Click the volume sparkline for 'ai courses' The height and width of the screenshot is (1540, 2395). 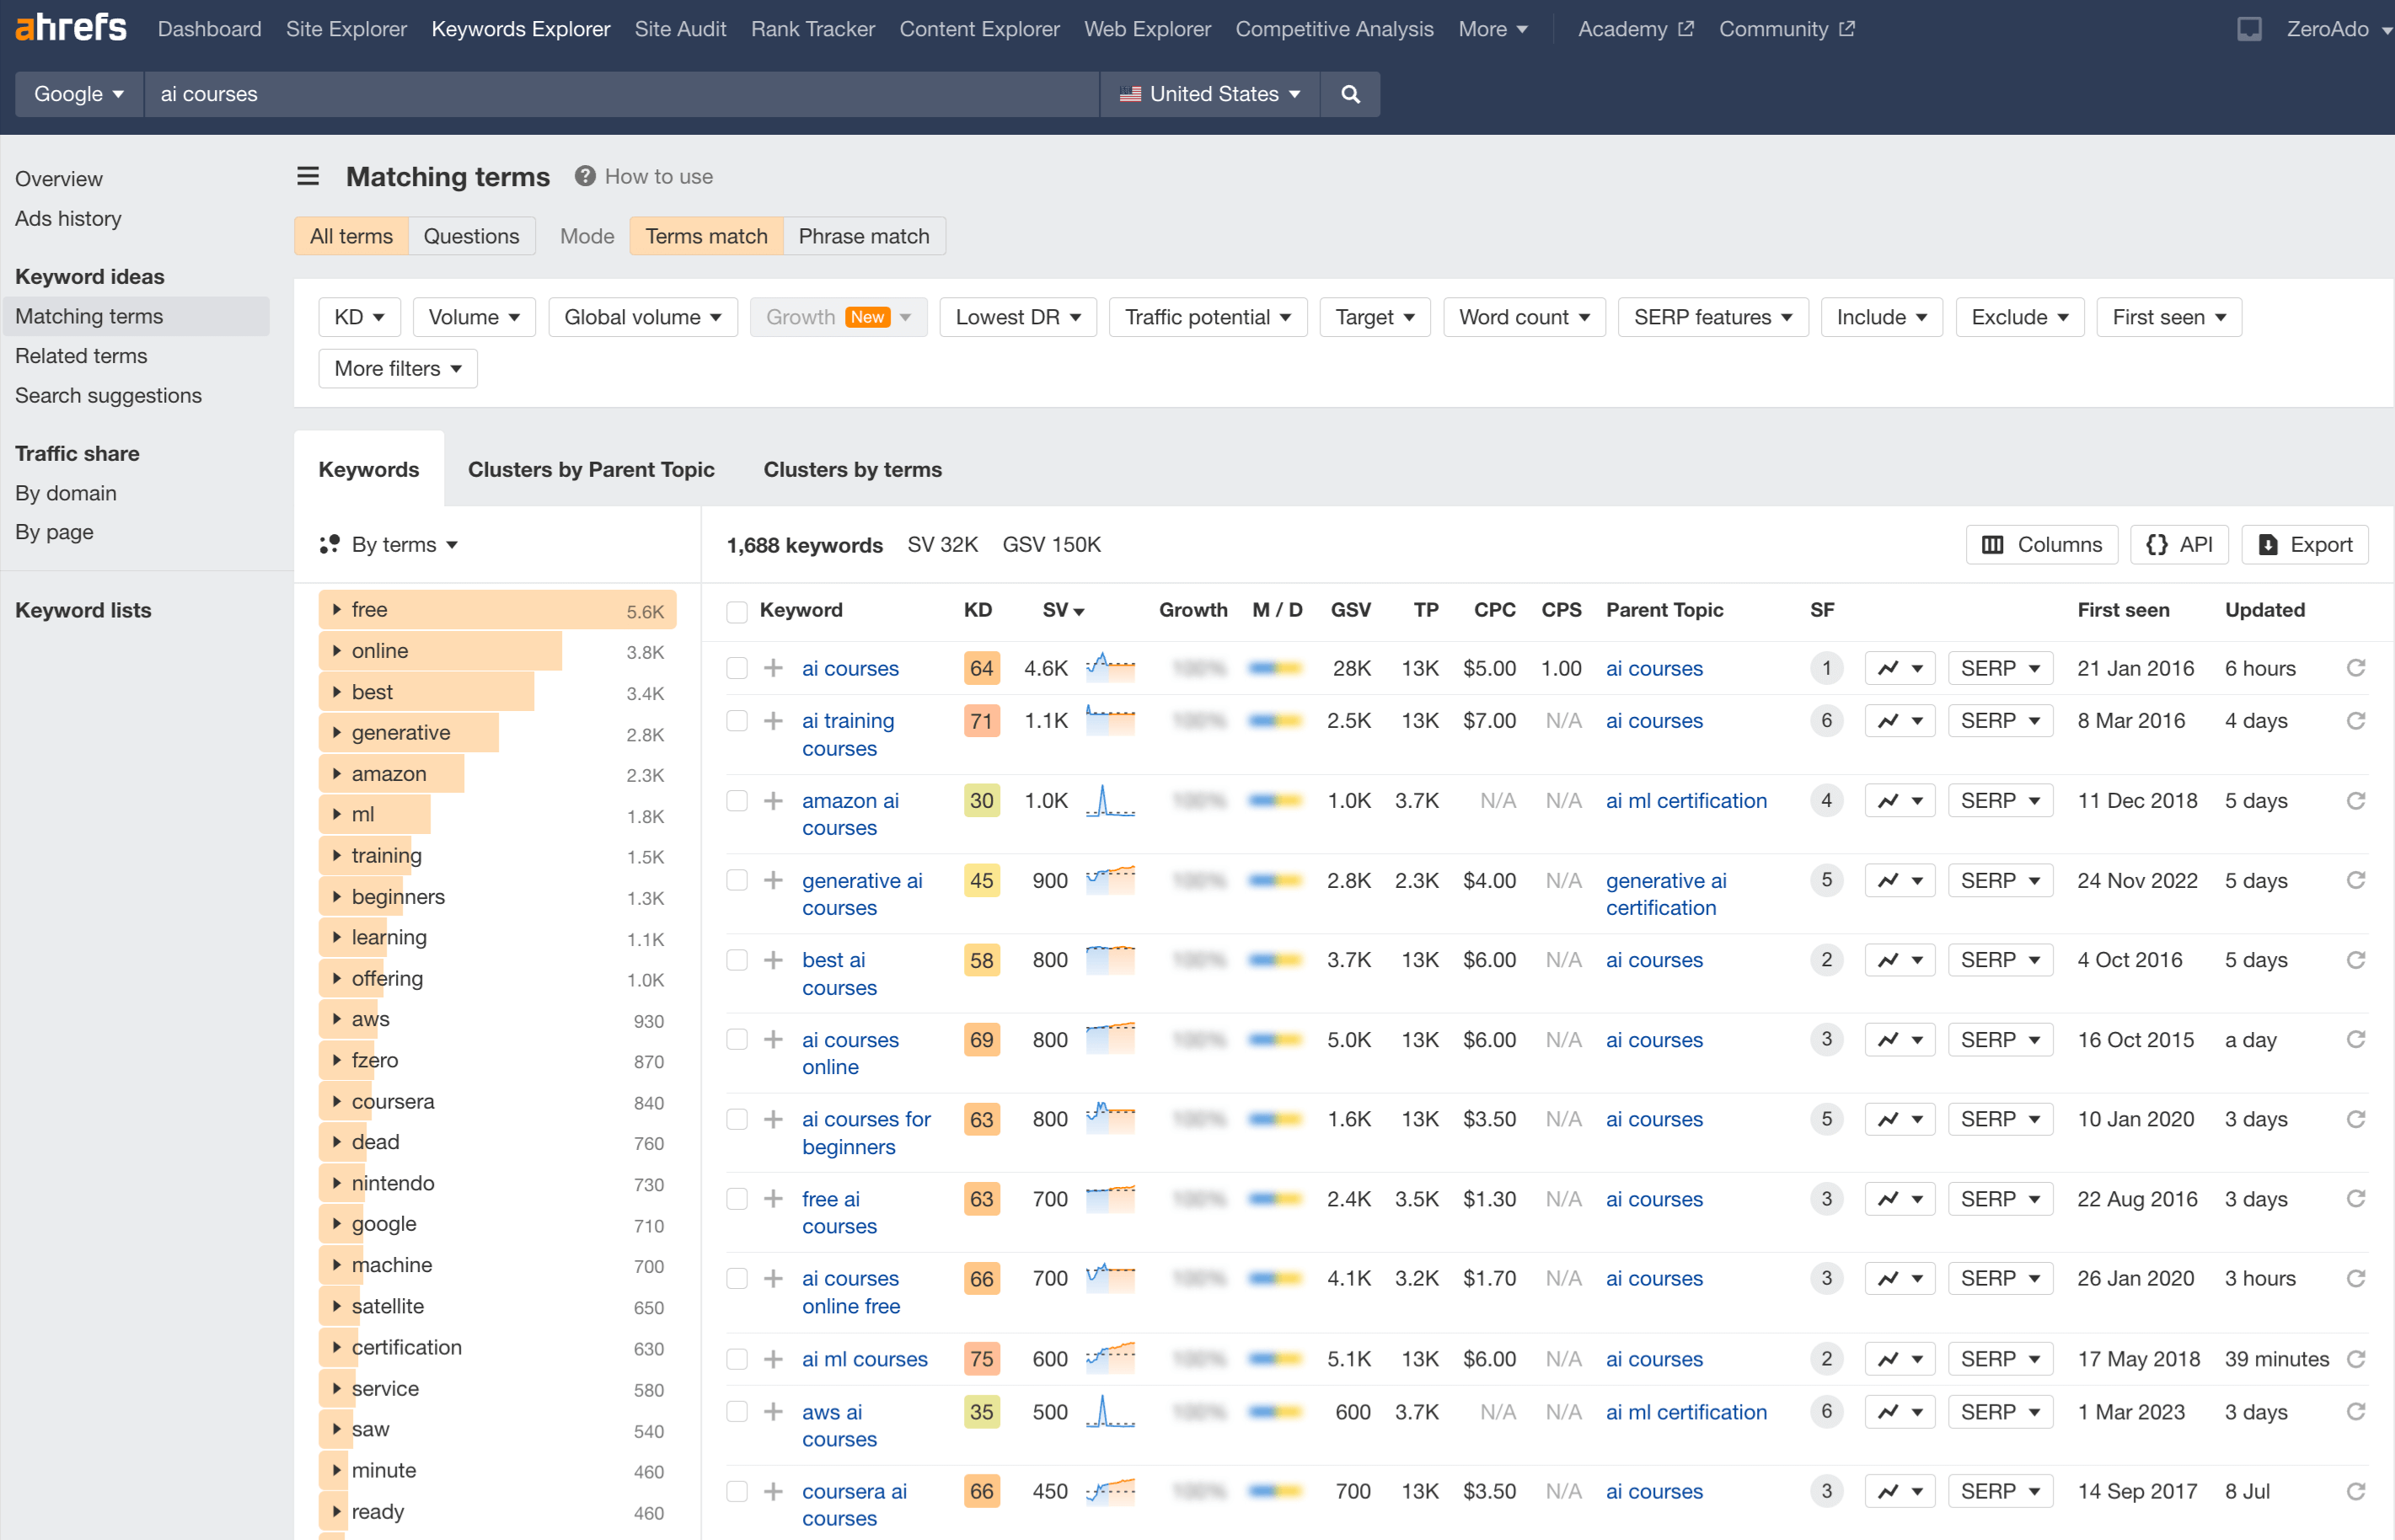point(1110,667)
